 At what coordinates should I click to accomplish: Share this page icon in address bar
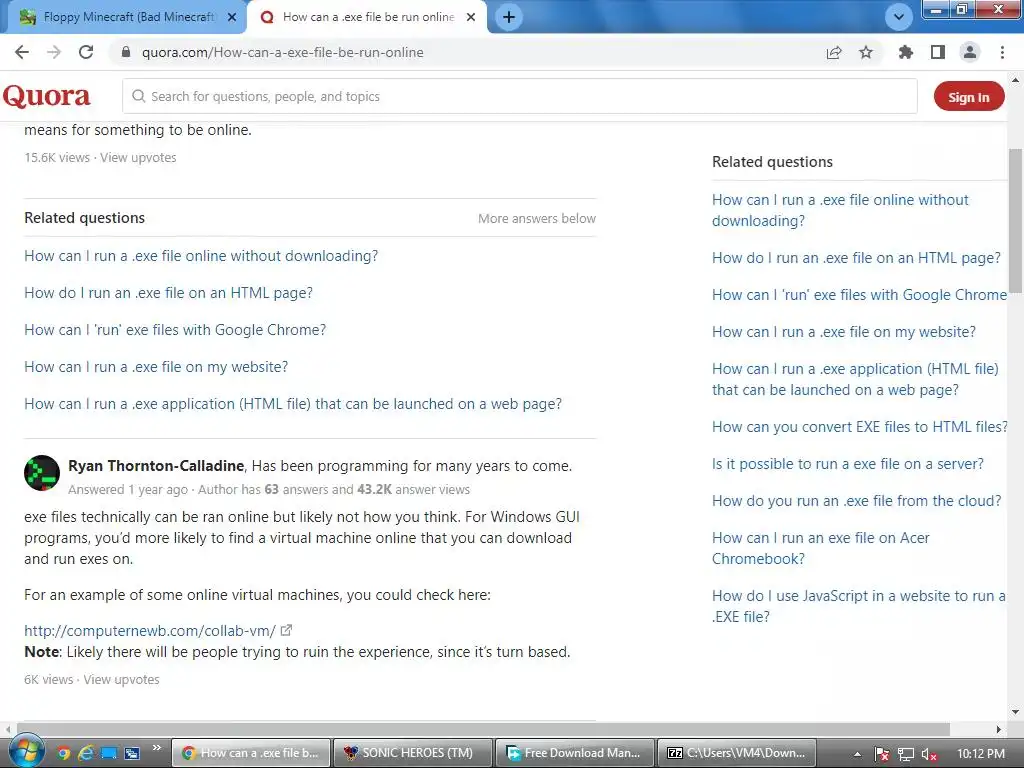(x=834, y=52)
